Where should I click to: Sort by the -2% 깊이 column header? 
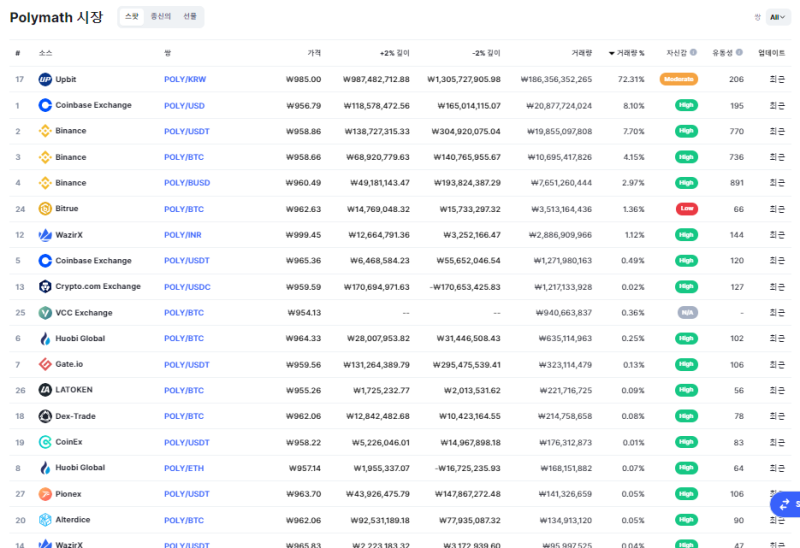tap(486, 53)
